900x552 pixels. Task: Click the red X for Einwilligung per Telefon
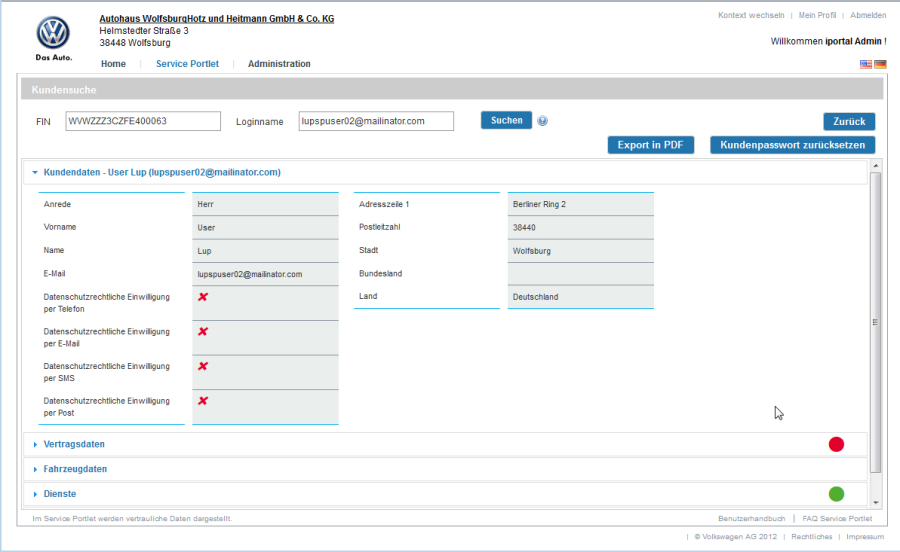tap(203, 297)
